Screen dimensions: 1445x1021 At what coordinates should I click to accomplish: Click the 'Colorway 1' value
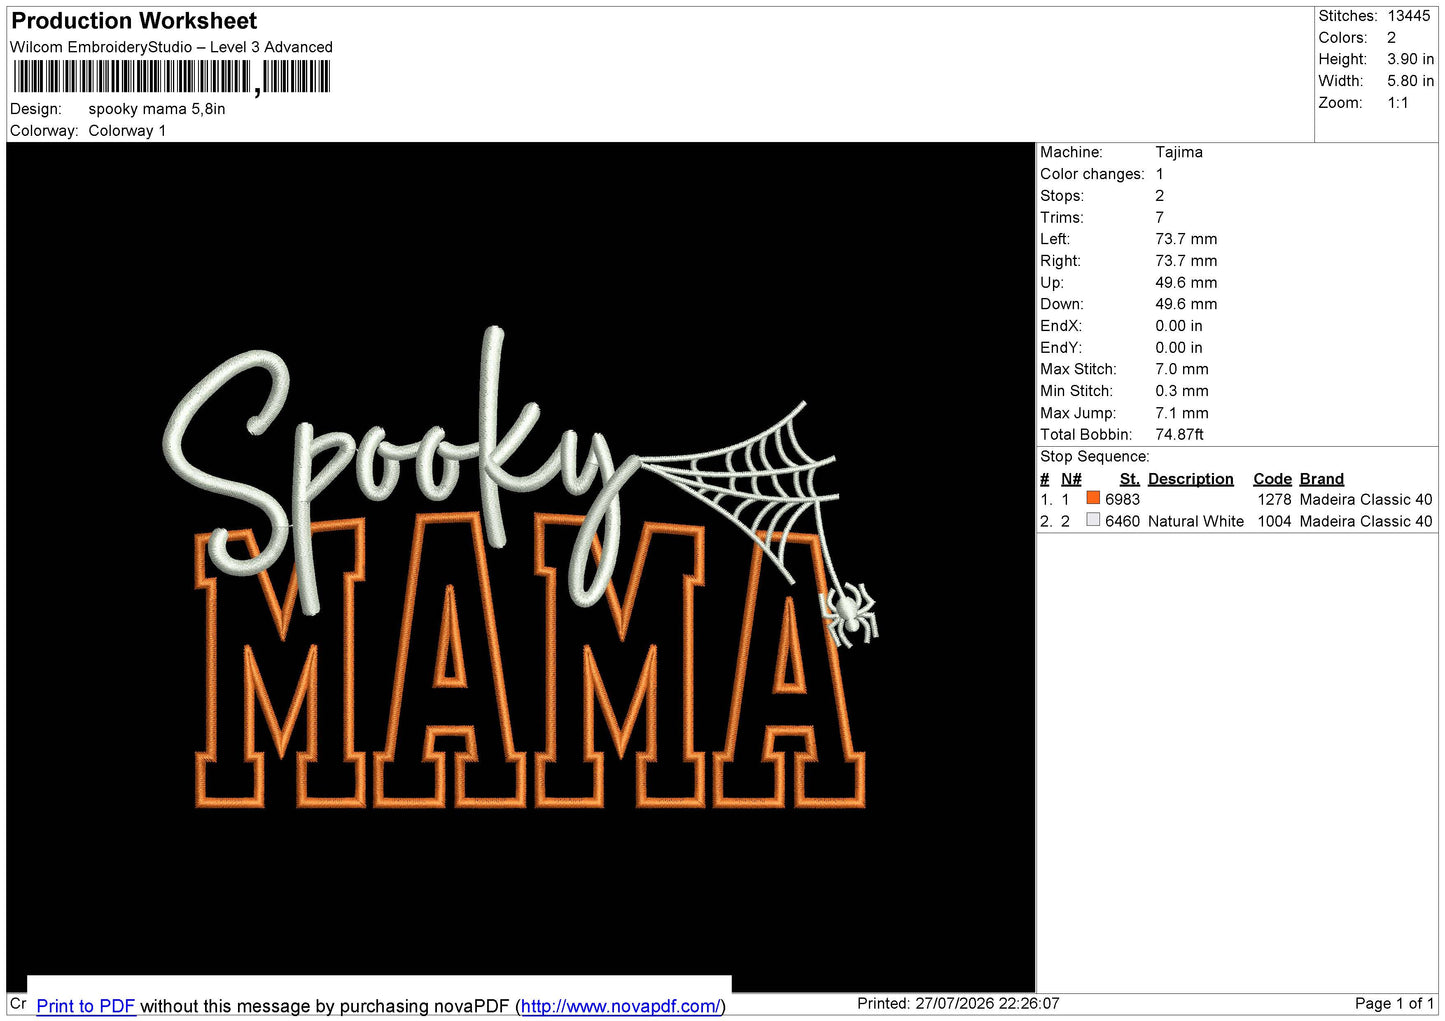[127, 131]
